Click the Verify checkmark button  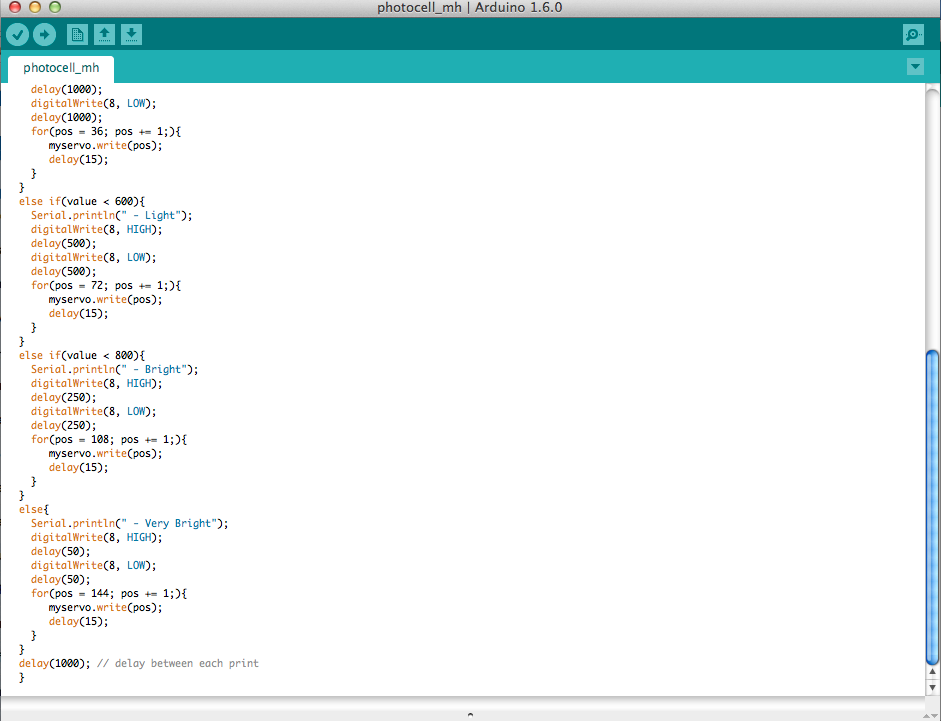(x=17, y=35)
